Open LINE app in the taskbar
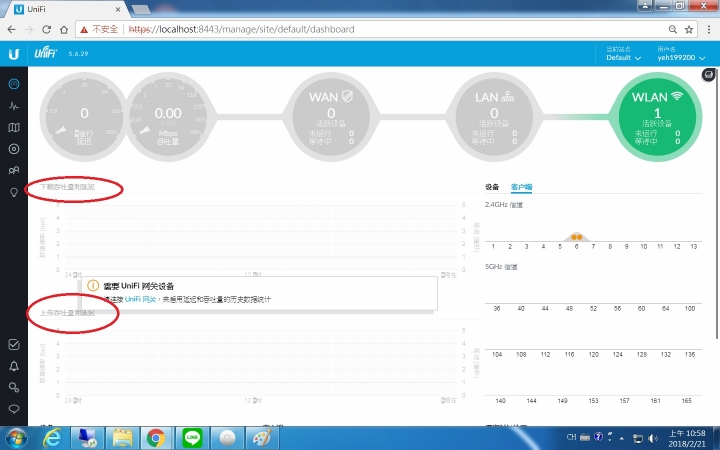The width and height of the screenshot is (720, 450). click(x=192, y=438)
